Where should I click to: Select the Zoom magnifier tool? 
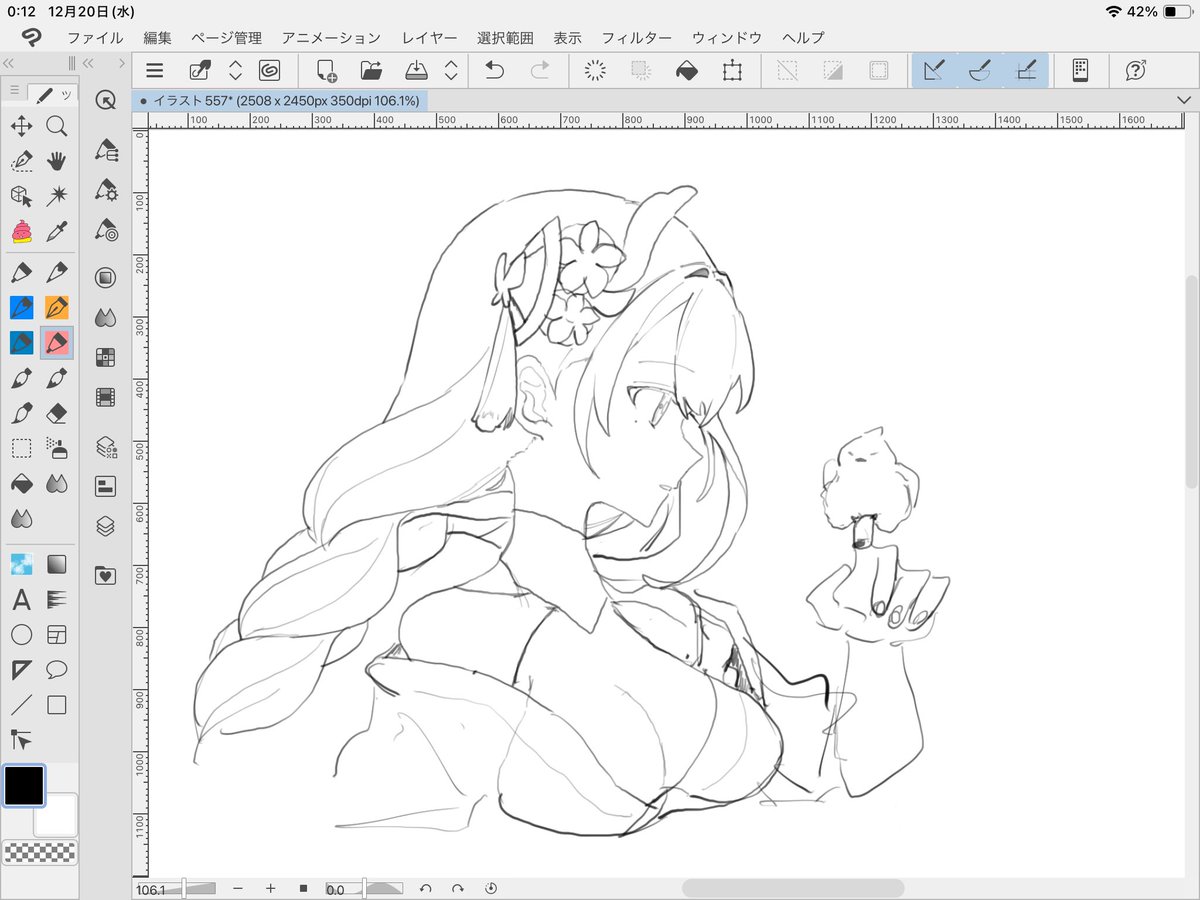pyautogui.click(x=57, y=126)
